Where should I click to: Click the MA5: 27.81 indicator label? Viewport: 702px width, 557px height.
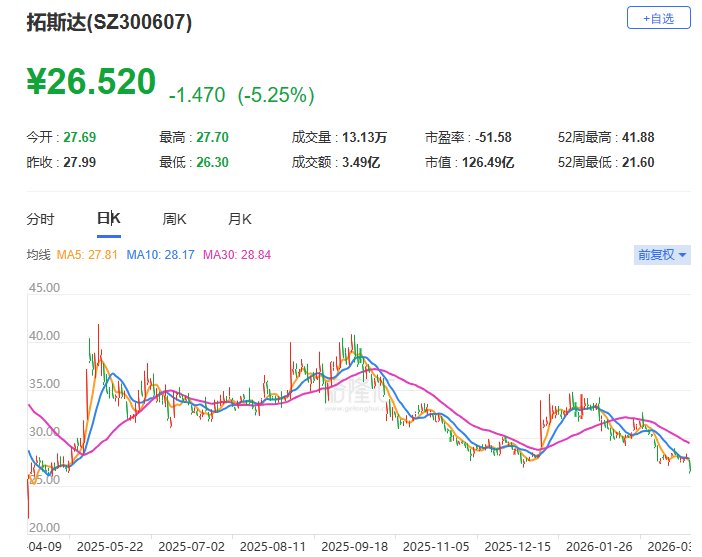[x=89, y=255]
